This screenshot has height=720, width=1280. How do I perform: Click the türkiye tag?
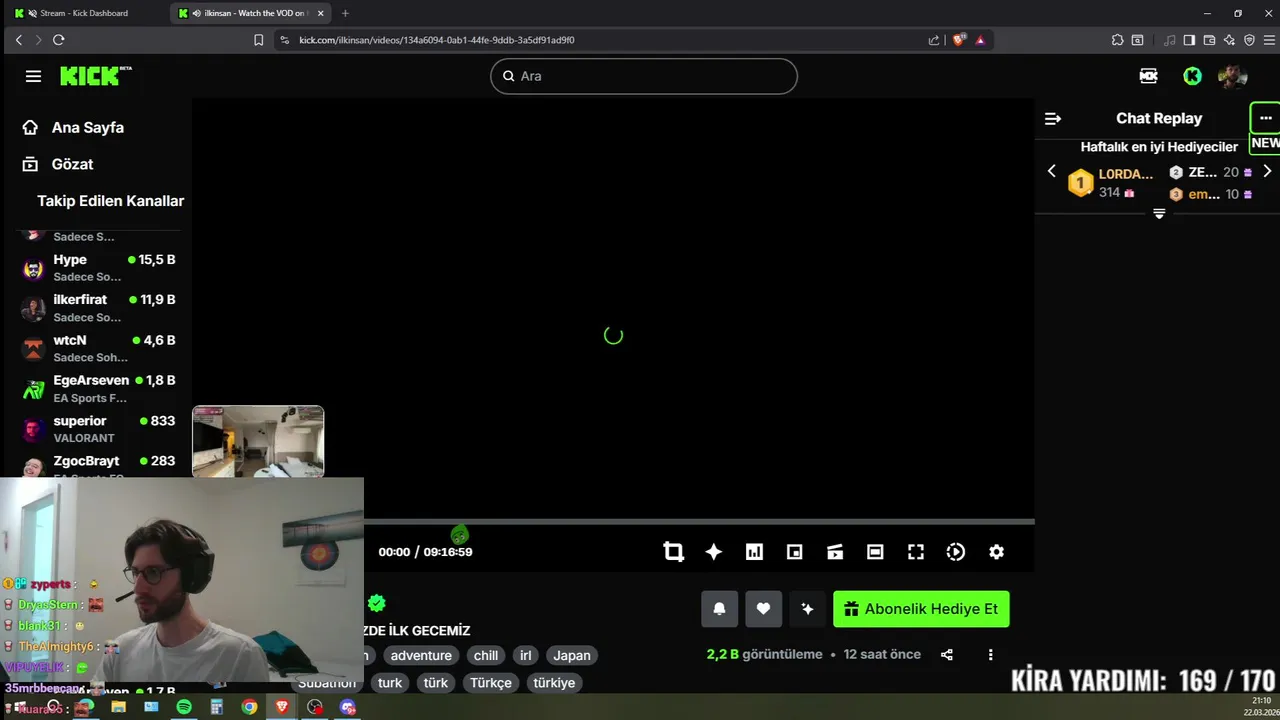tap(554, 683)
